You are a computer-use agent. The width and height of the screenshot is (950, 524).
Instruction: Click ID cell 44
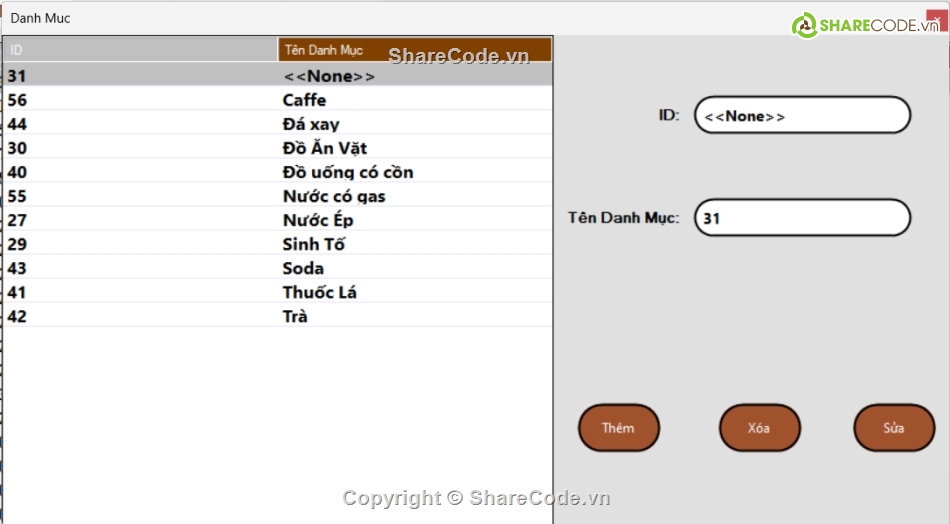pyautogui.click(x=140, y=124)
